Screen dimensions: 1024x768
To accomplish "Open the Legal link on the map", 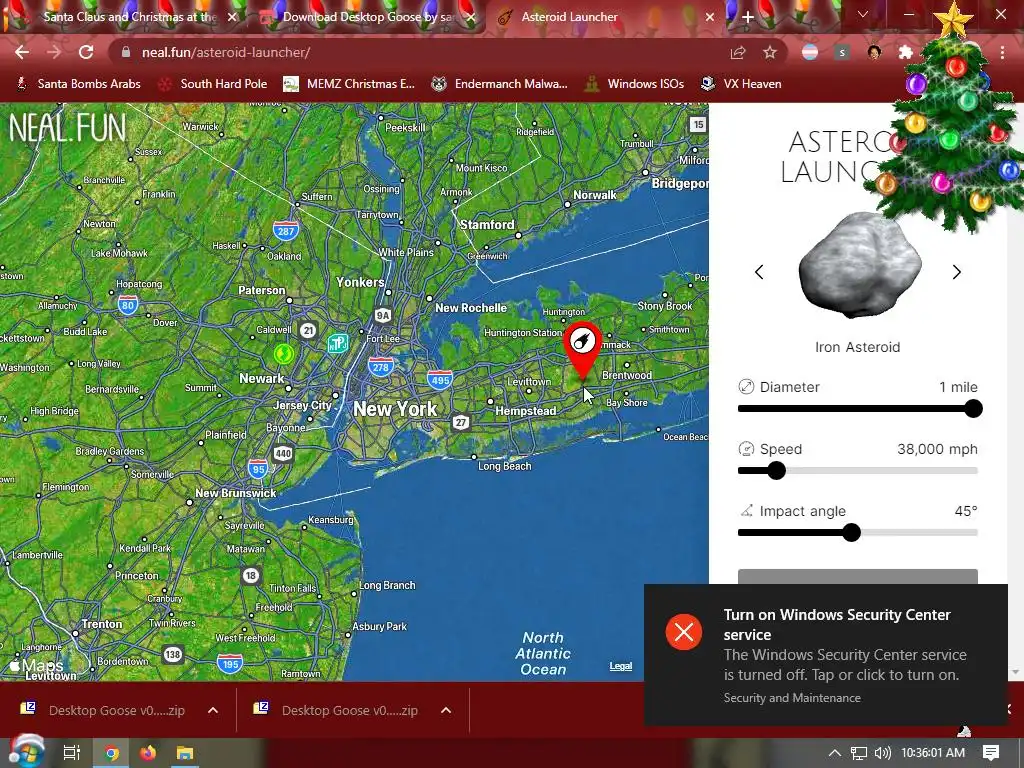I will tap(620, 665).
